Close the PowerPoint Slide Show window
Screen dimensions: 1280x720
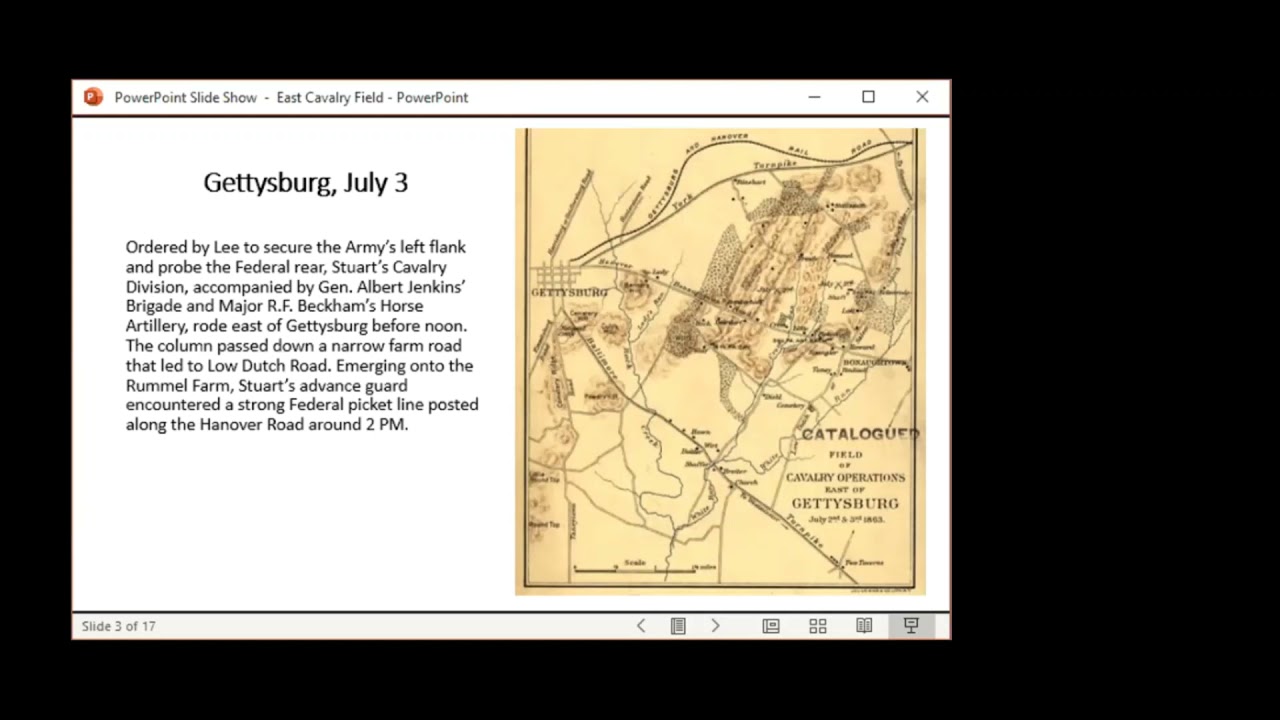[922, 97]
